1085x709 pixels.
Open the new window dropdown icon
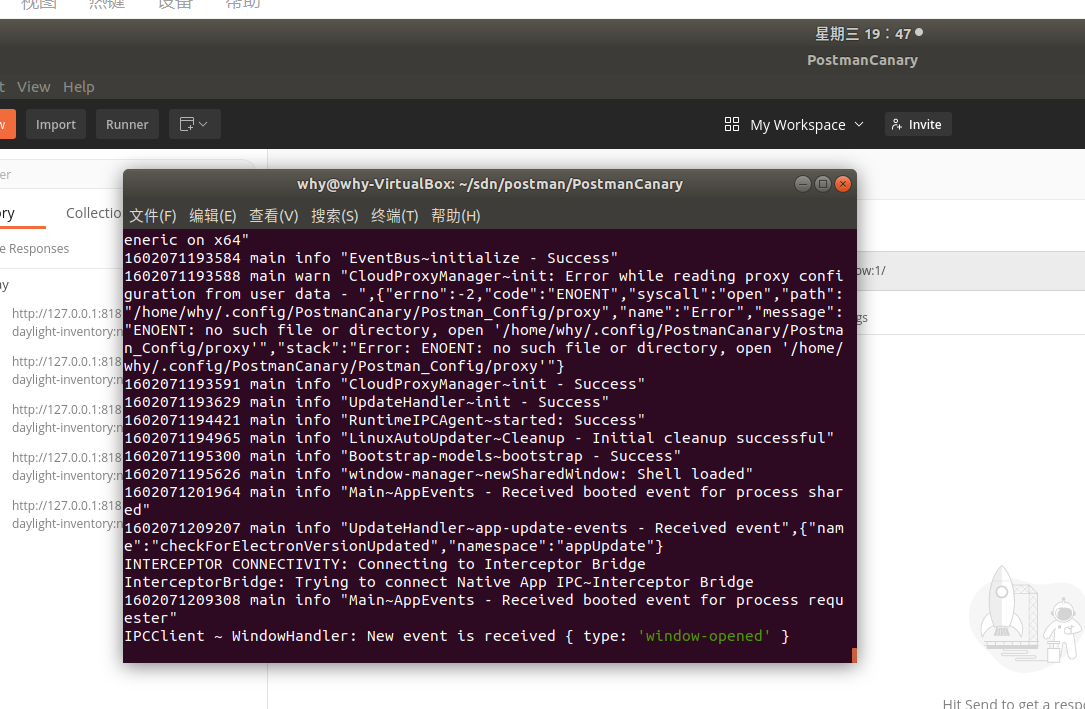(x=194, y=125)
